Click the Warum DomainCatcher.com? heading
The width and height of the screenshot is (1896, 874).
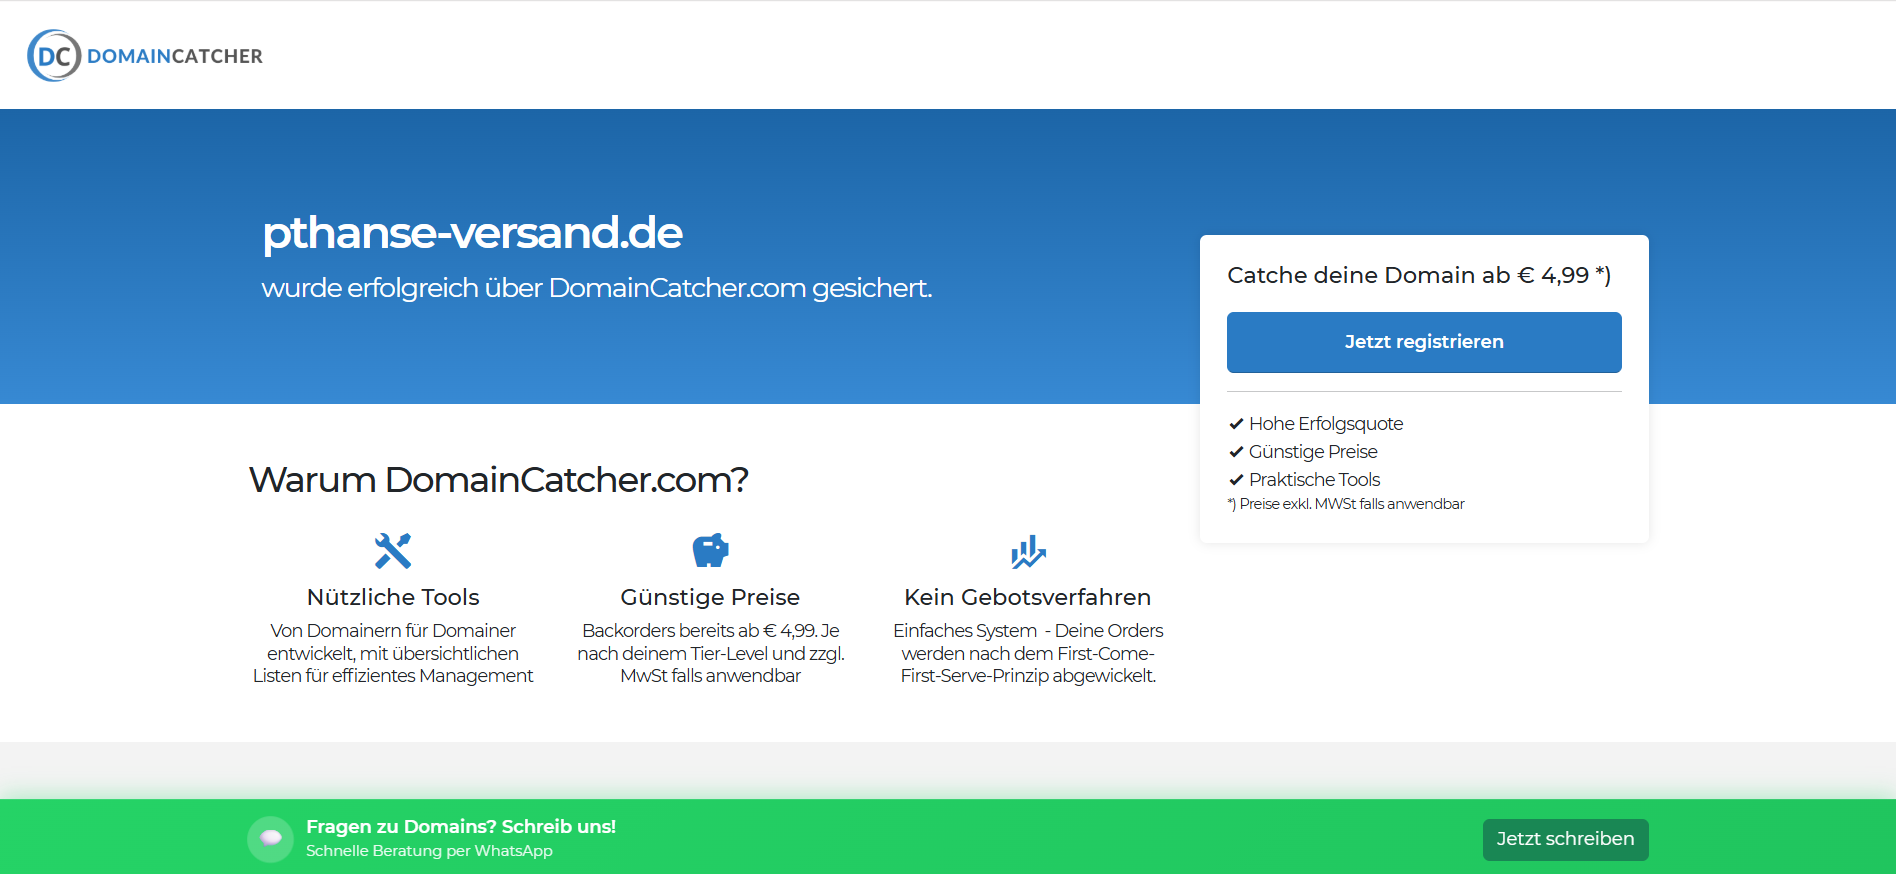[498, 480]
